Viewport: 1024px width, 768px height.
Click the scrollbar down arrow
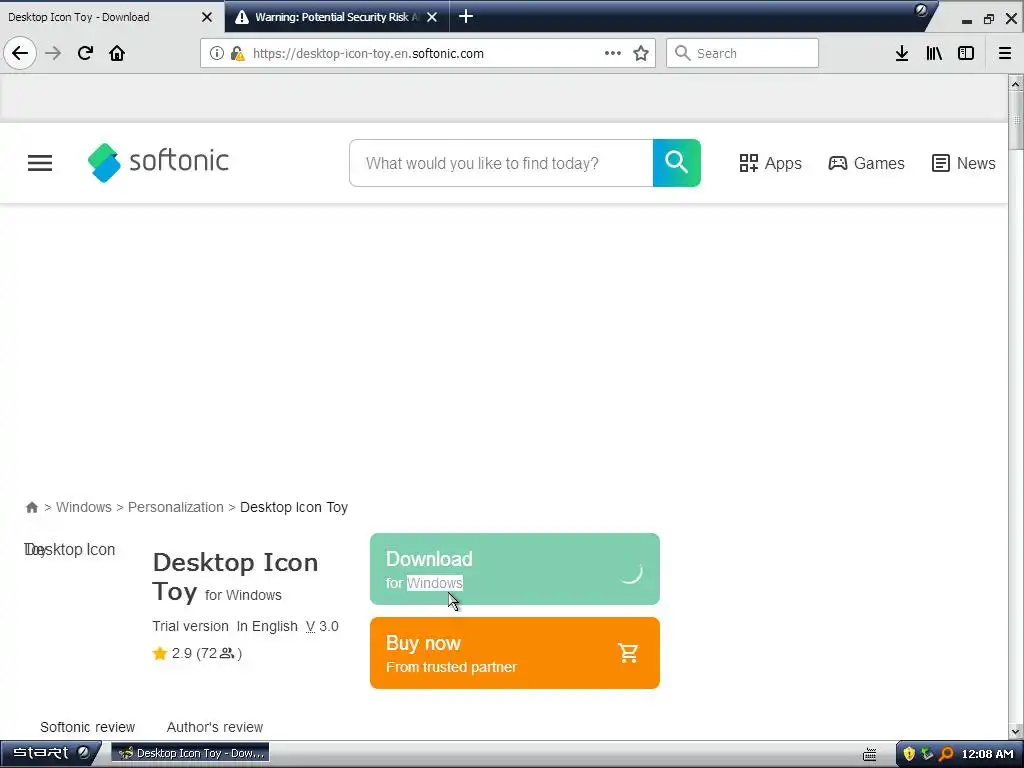1016,732
